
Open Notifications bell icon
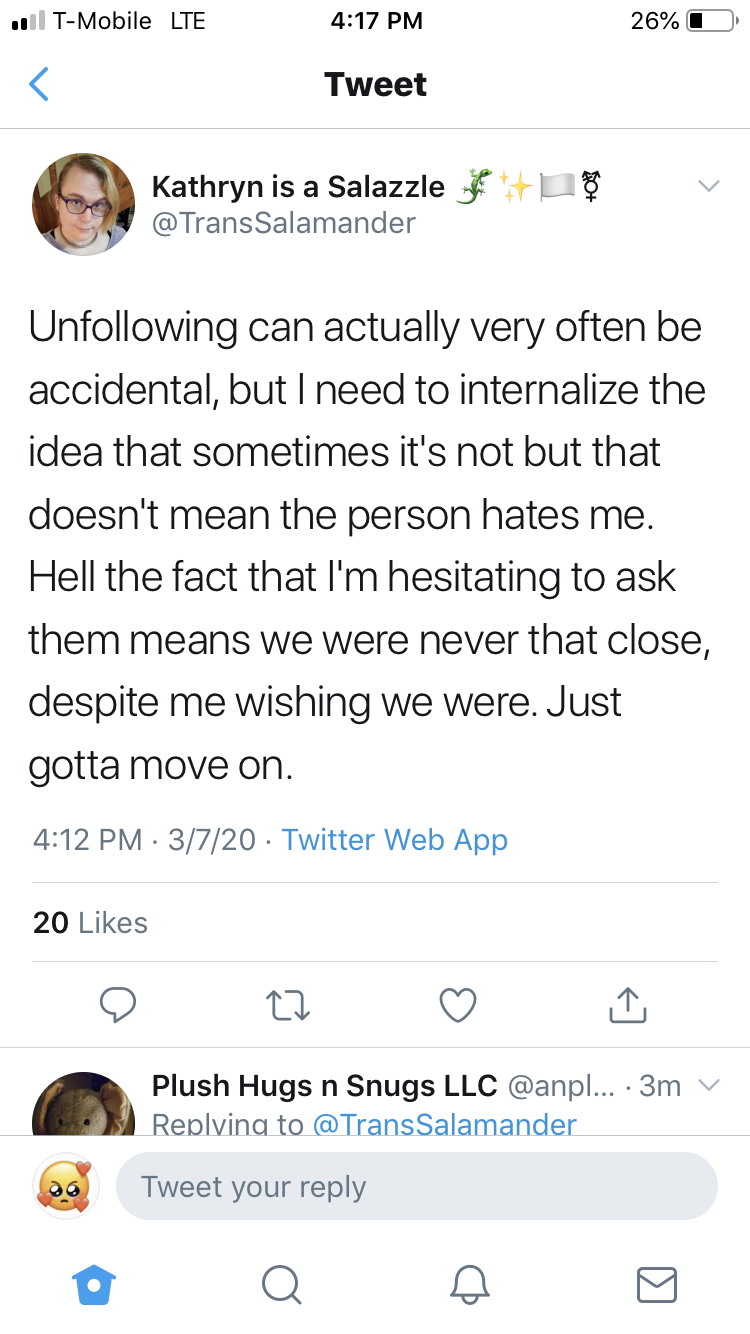[470, 1284]
